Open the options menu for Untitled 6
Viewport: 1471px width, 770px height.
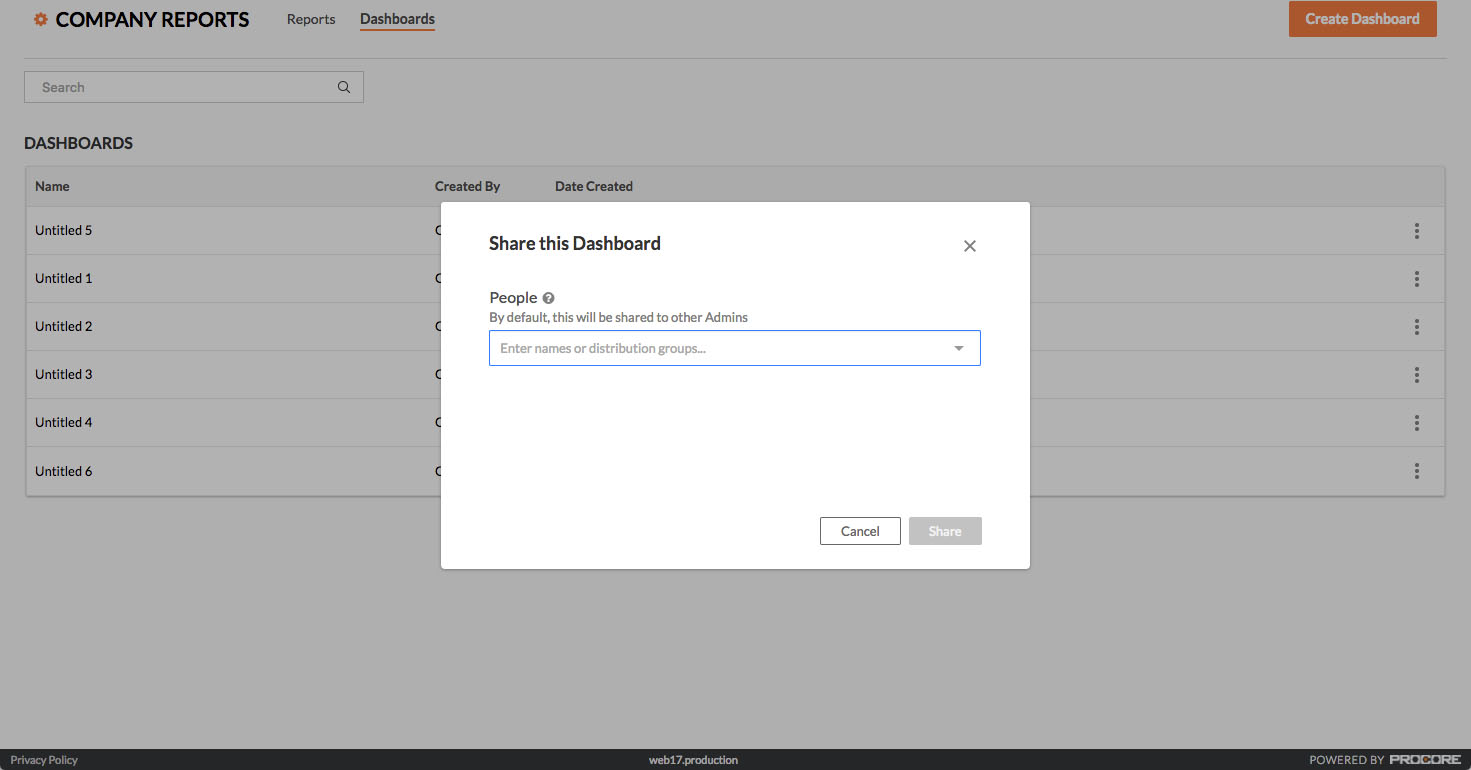[1417, 470]
